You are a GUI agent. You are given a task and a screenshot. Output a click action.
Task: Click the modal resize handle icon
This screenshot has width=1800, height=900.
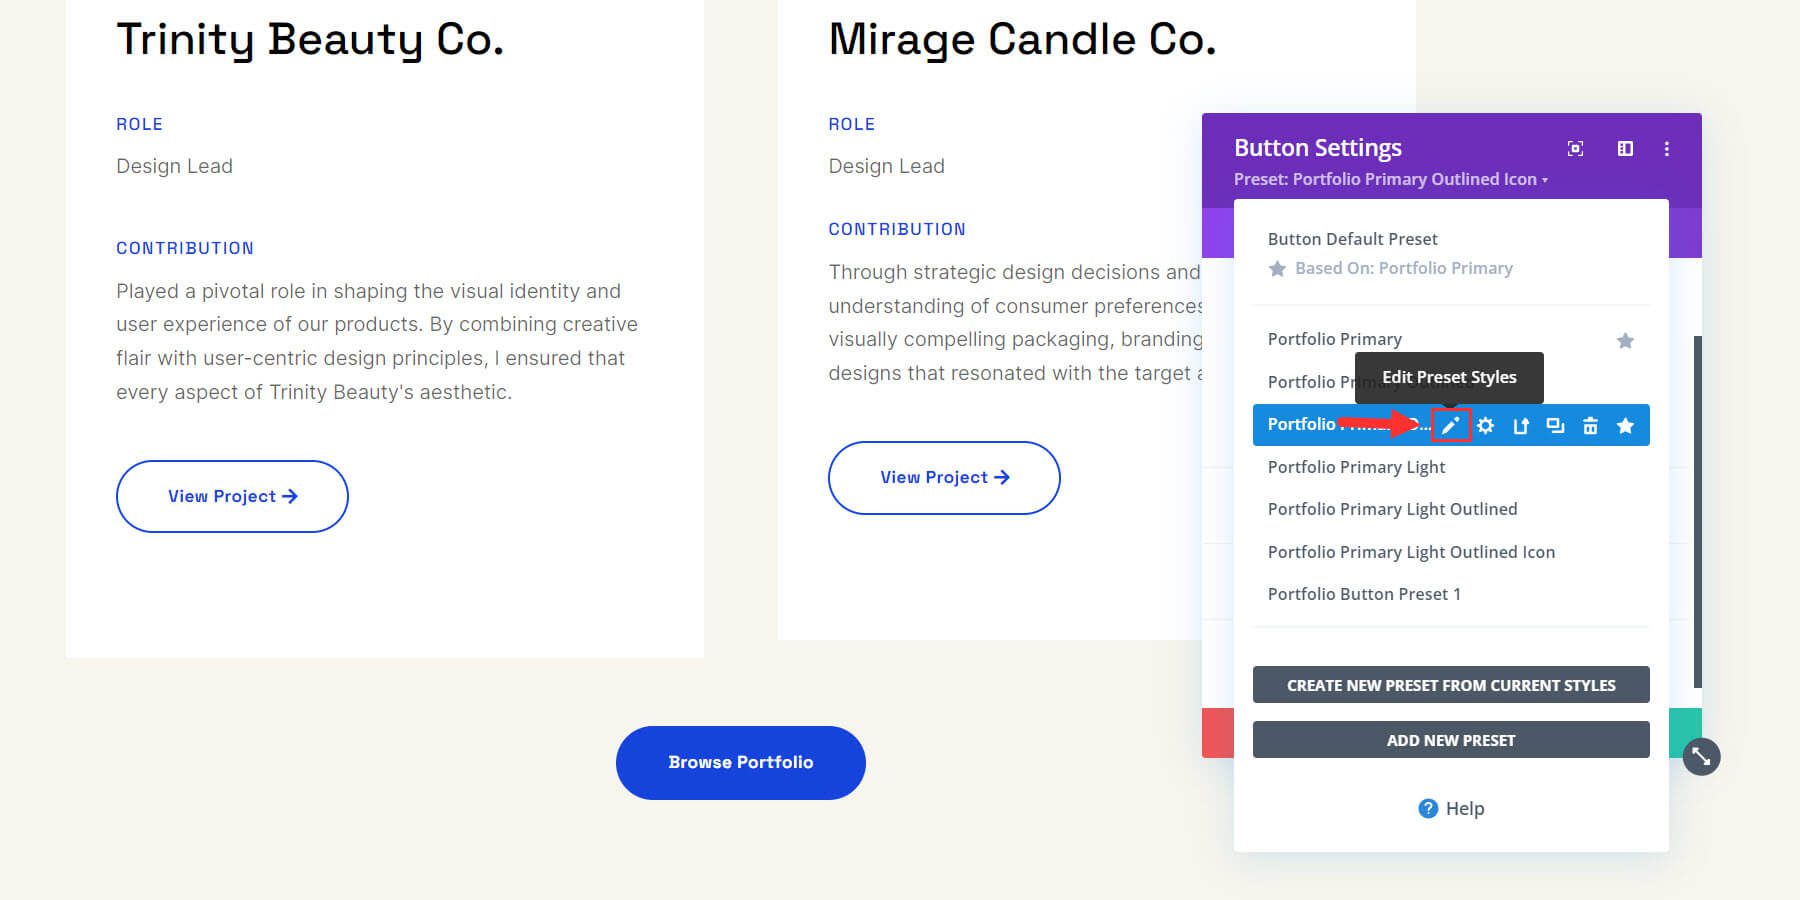1701,757
